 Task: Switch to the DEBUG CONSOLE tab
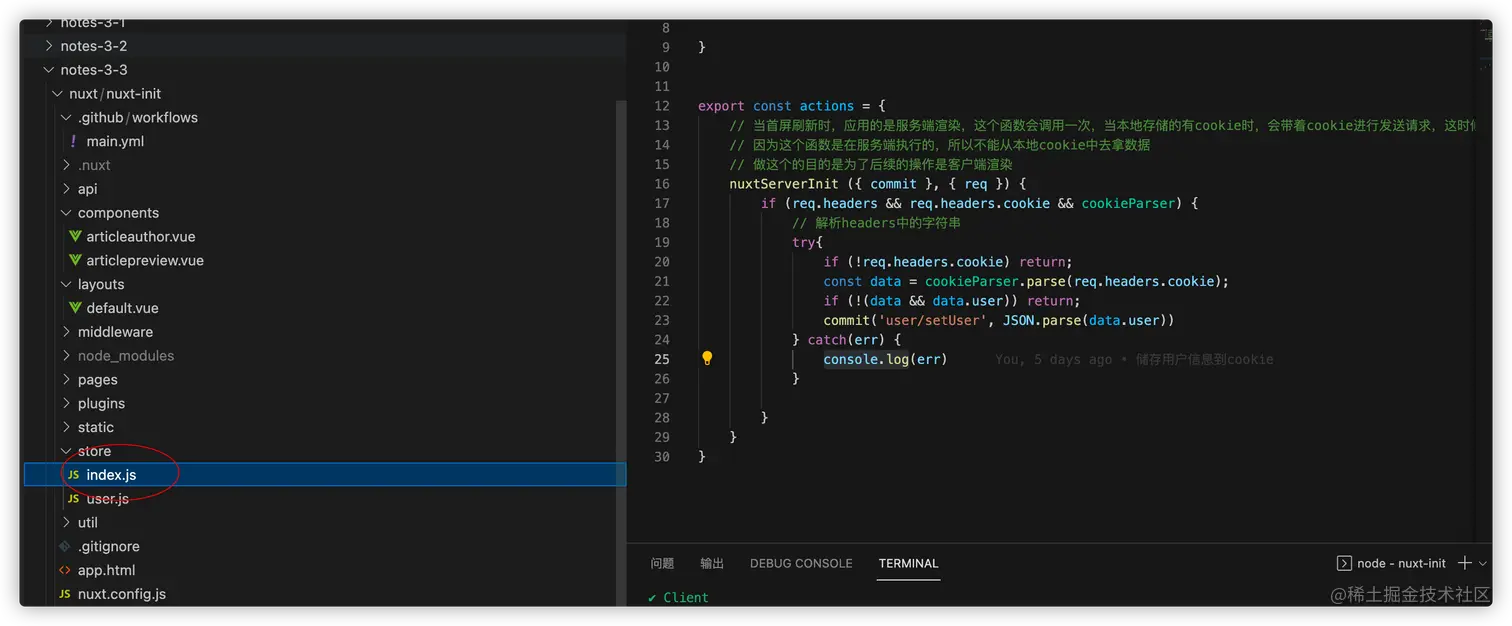(801, 563)
